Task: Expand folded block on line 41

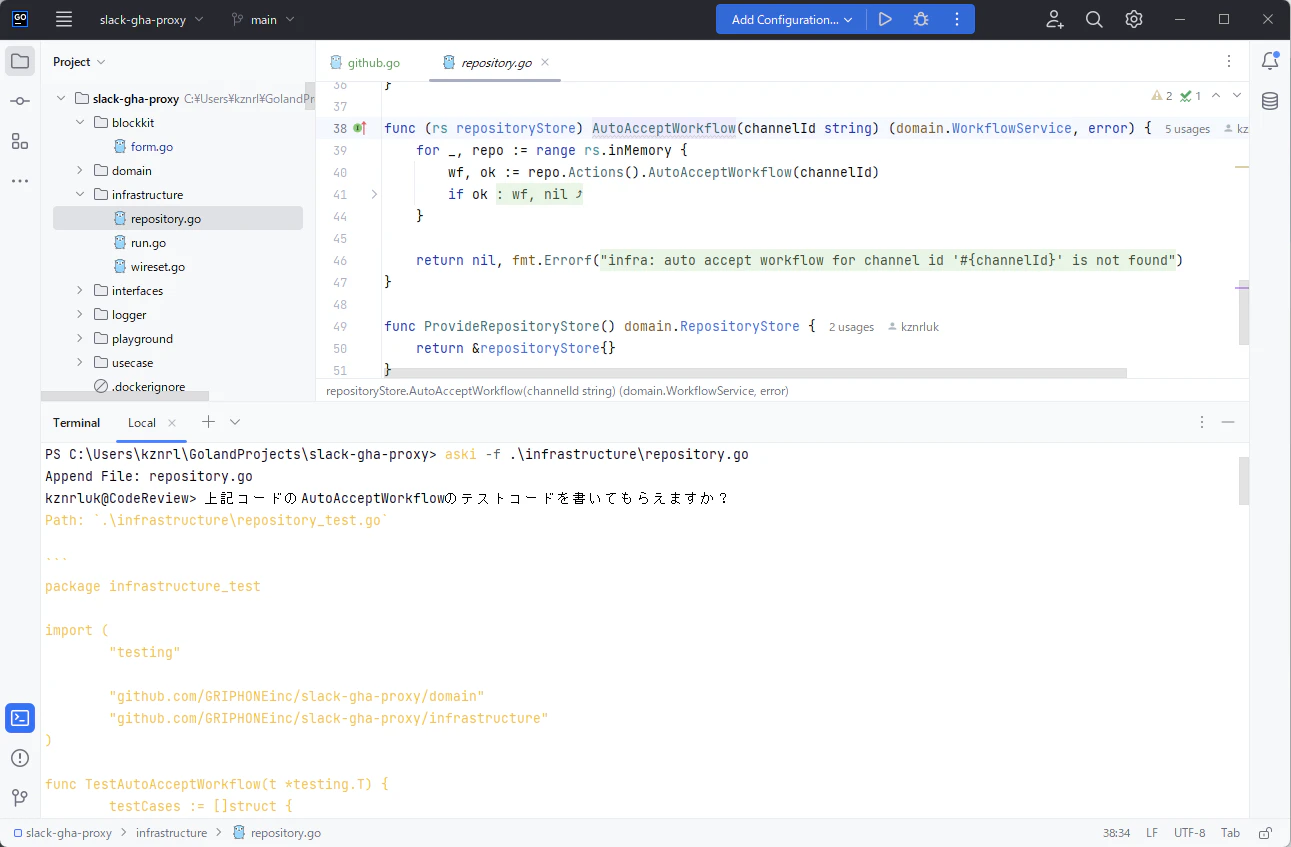Action: coord(374,194)
